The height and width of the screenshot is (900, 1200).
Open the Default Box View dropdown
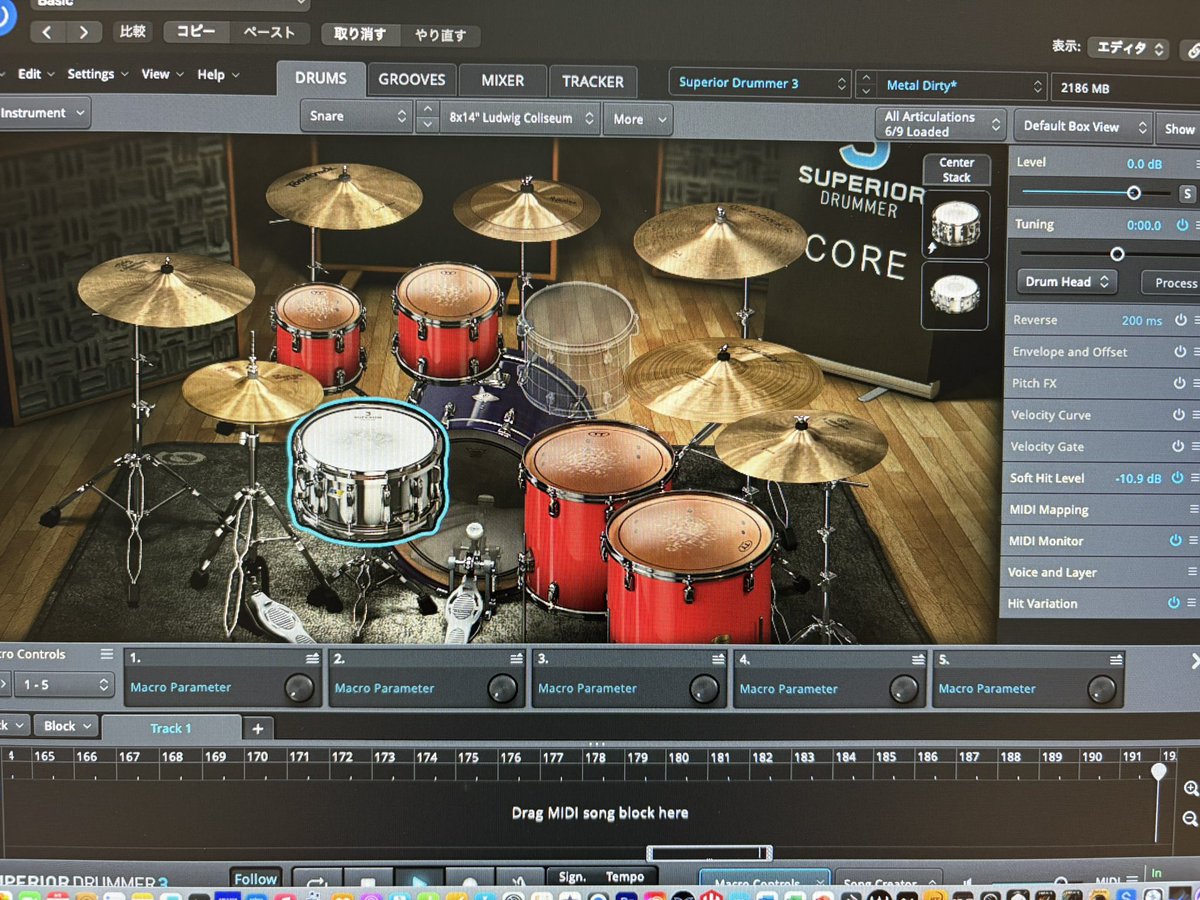[1083, 127]
